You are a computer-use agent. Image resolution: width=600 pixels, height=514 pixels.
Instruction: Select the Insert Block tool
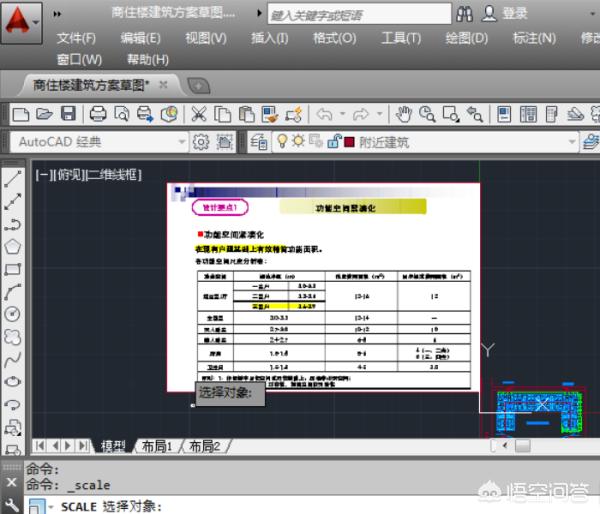(x=13, y=427)
